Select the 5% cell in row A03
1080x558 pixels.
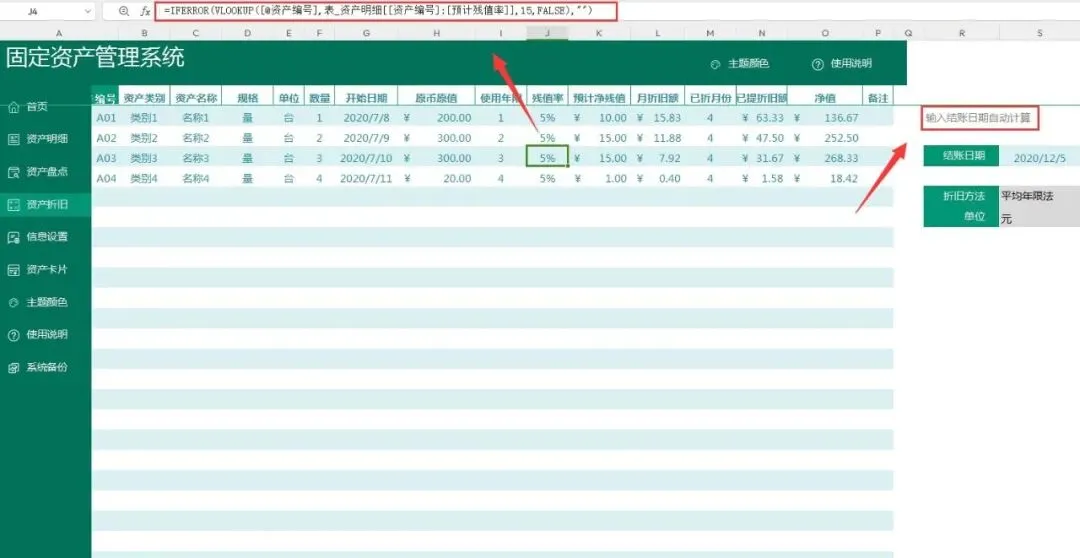tap(548, 158)
